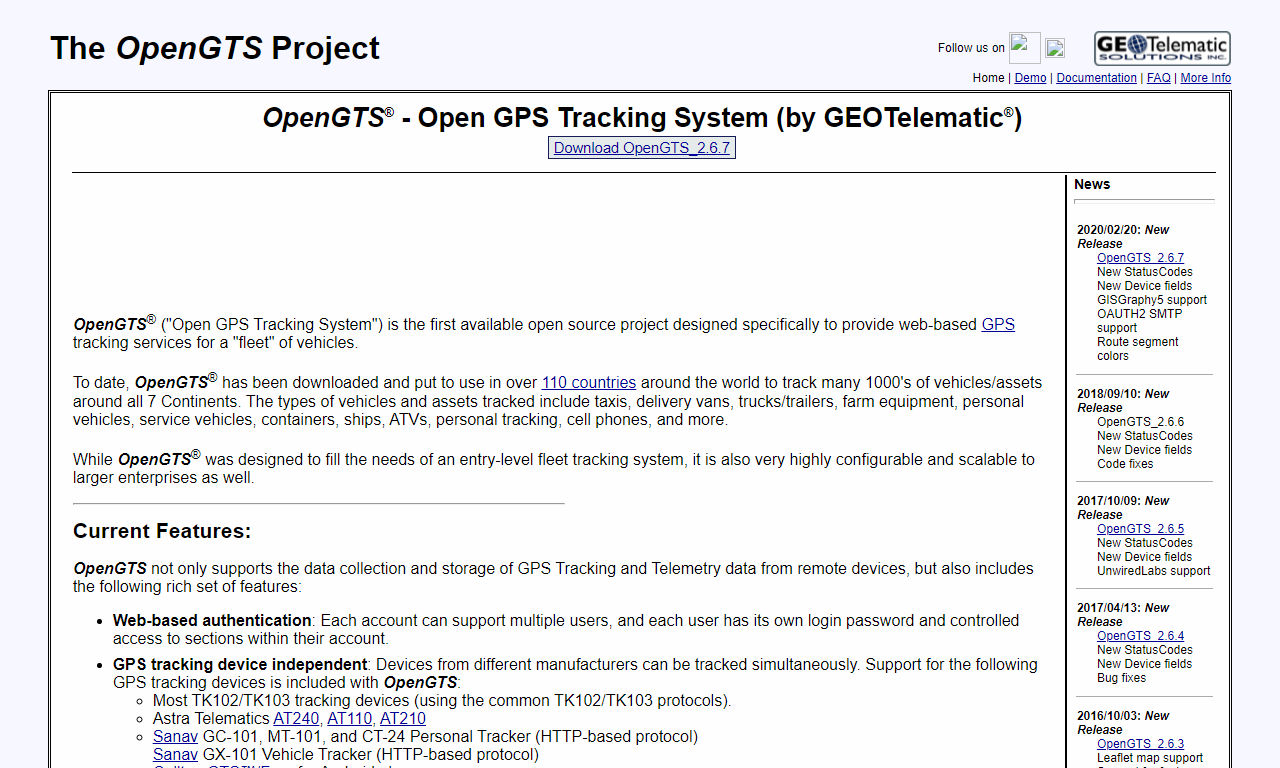Viewport: 1280px width, 768px height.
Task: Click 'Web-based authentication' feature label
Action: [x=212, y=621]
